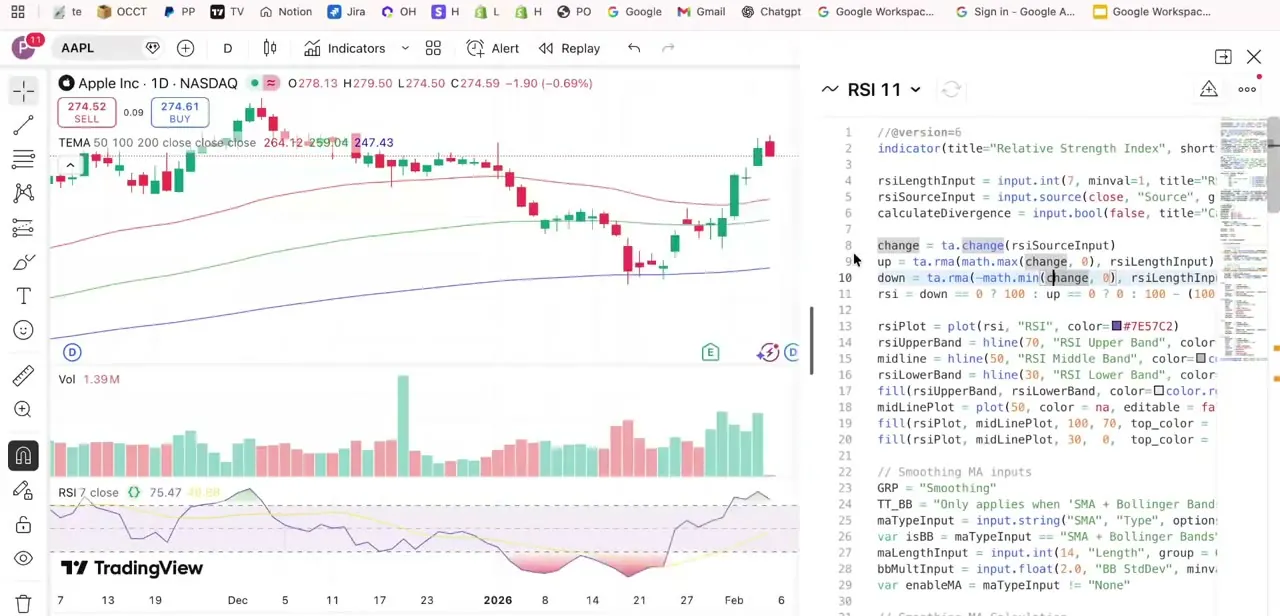Viewport: 1280px width, 616px height.
Task: Click the Pine editor refresh icon
Action: click(951, 90)
